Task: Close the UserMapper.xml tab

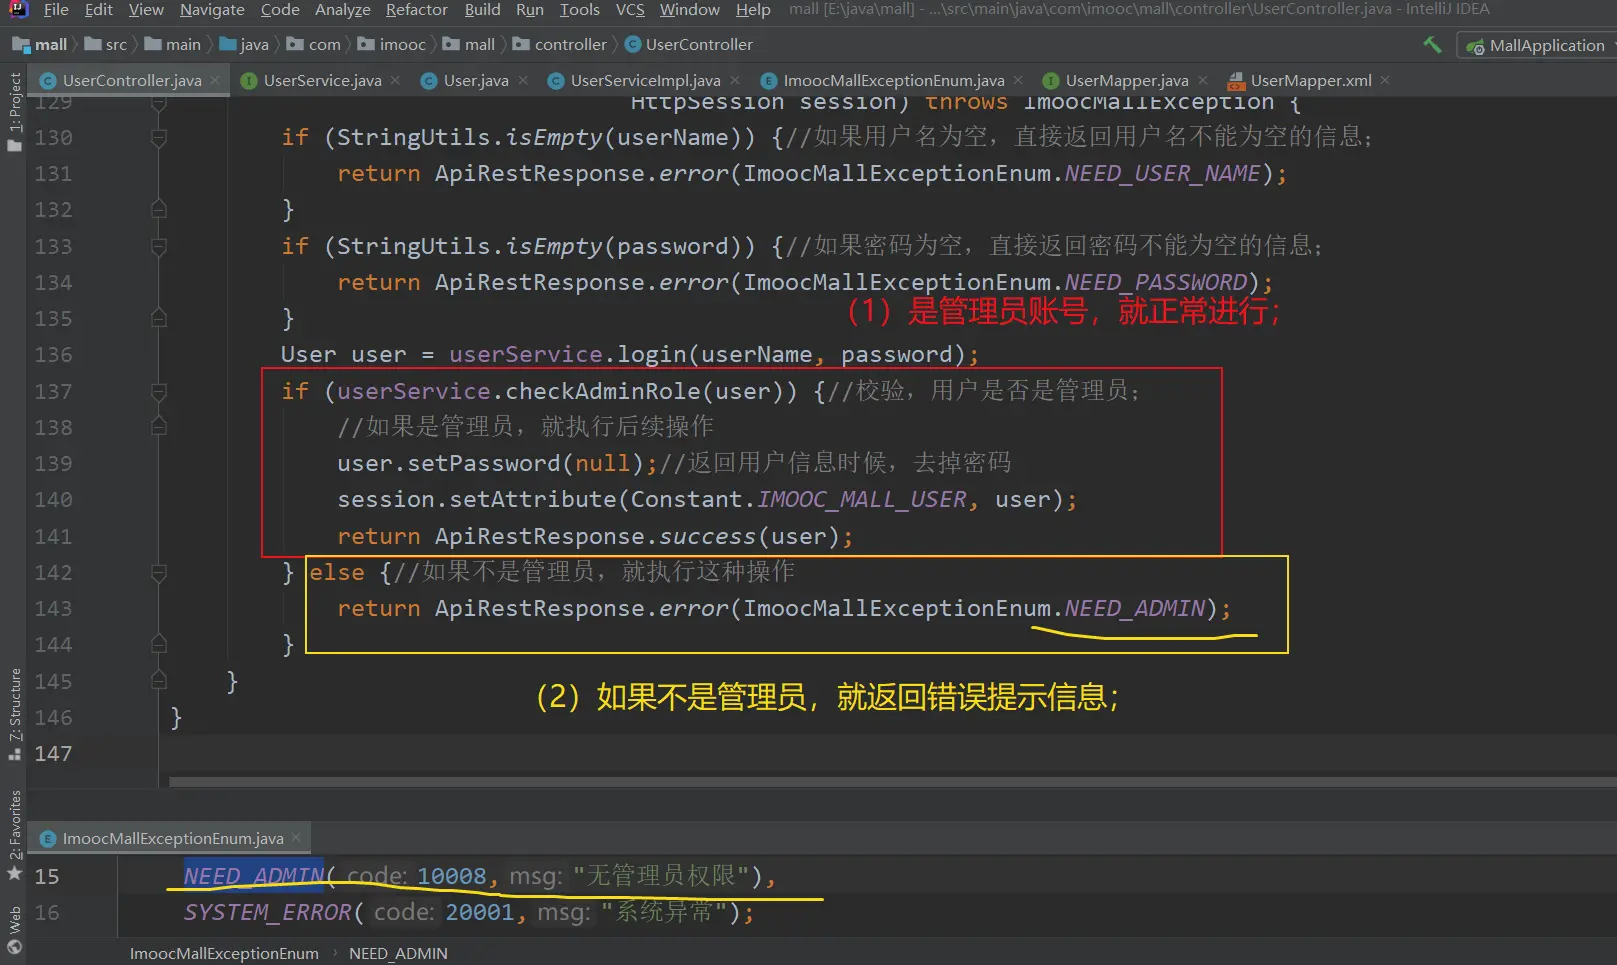Action: click(x=1385, y=80)
